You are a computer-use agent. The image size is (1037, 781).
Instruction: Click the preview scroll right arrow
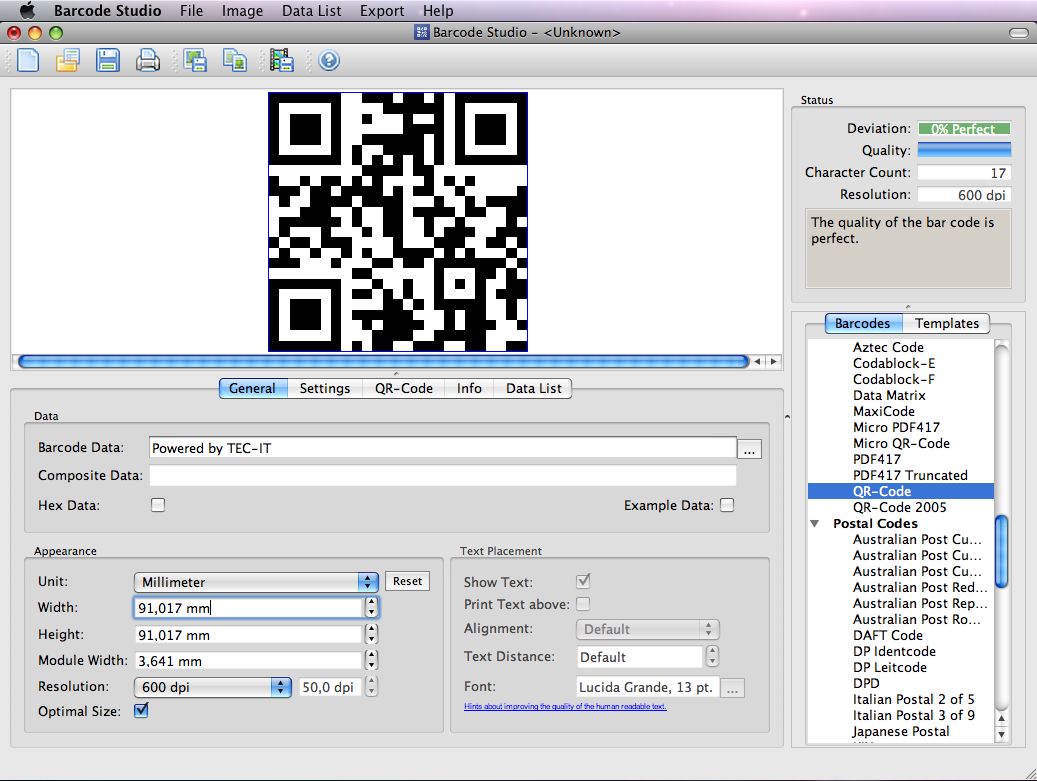pyautogui.click(x=773, y=362)
